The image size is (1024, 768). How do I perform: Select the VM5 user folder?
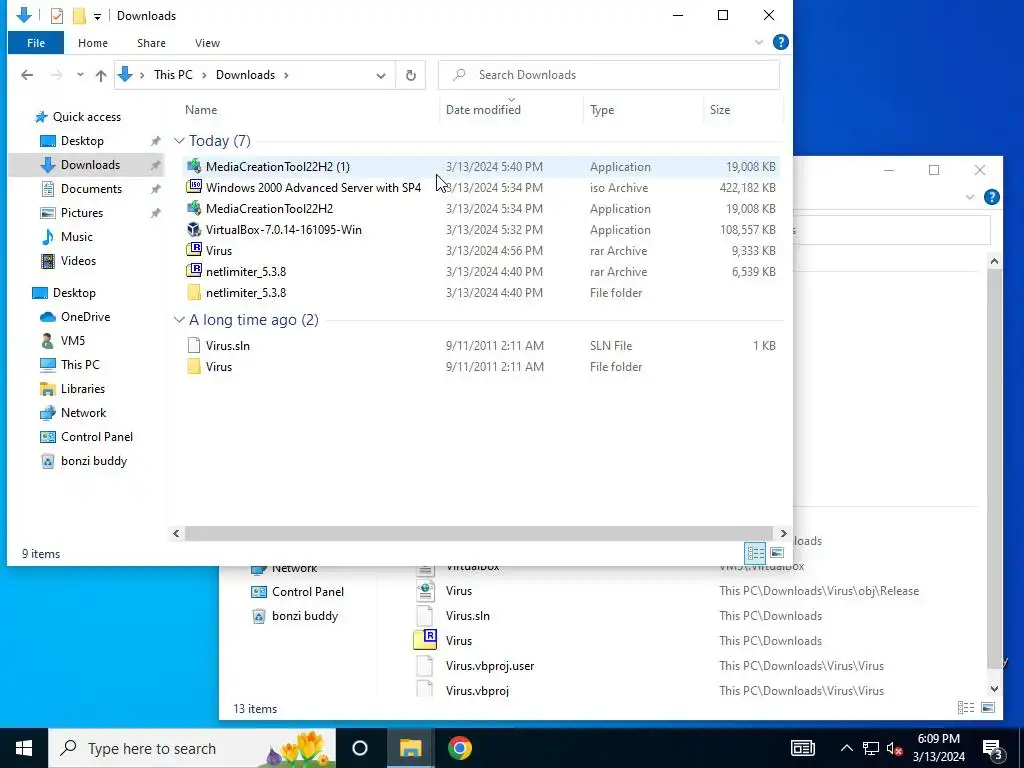click(x=72, y=341)
